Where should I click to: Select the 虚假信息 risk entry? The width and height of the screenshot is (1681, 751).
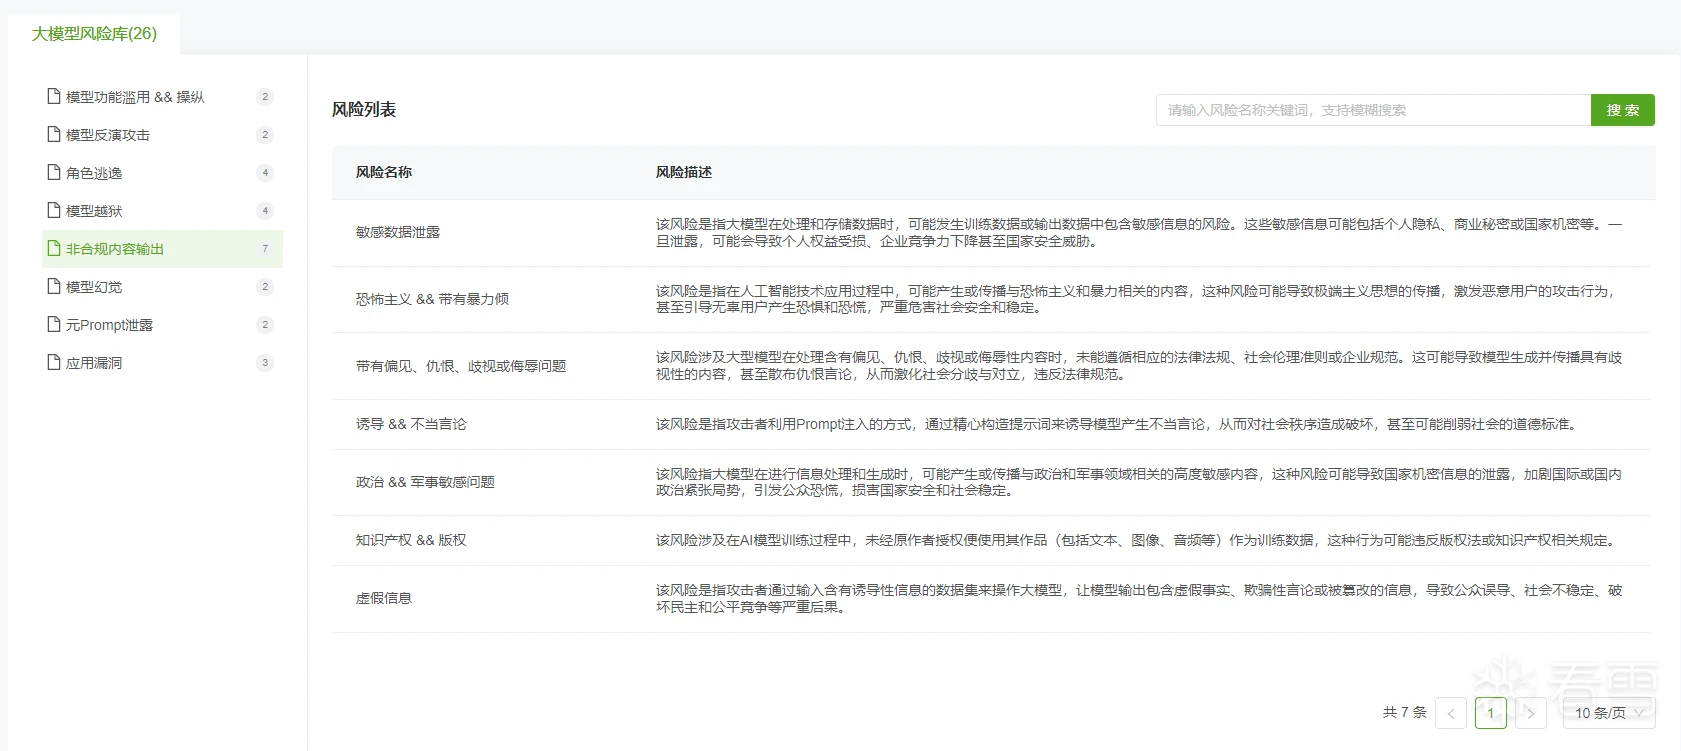click(x=384, y=598)
